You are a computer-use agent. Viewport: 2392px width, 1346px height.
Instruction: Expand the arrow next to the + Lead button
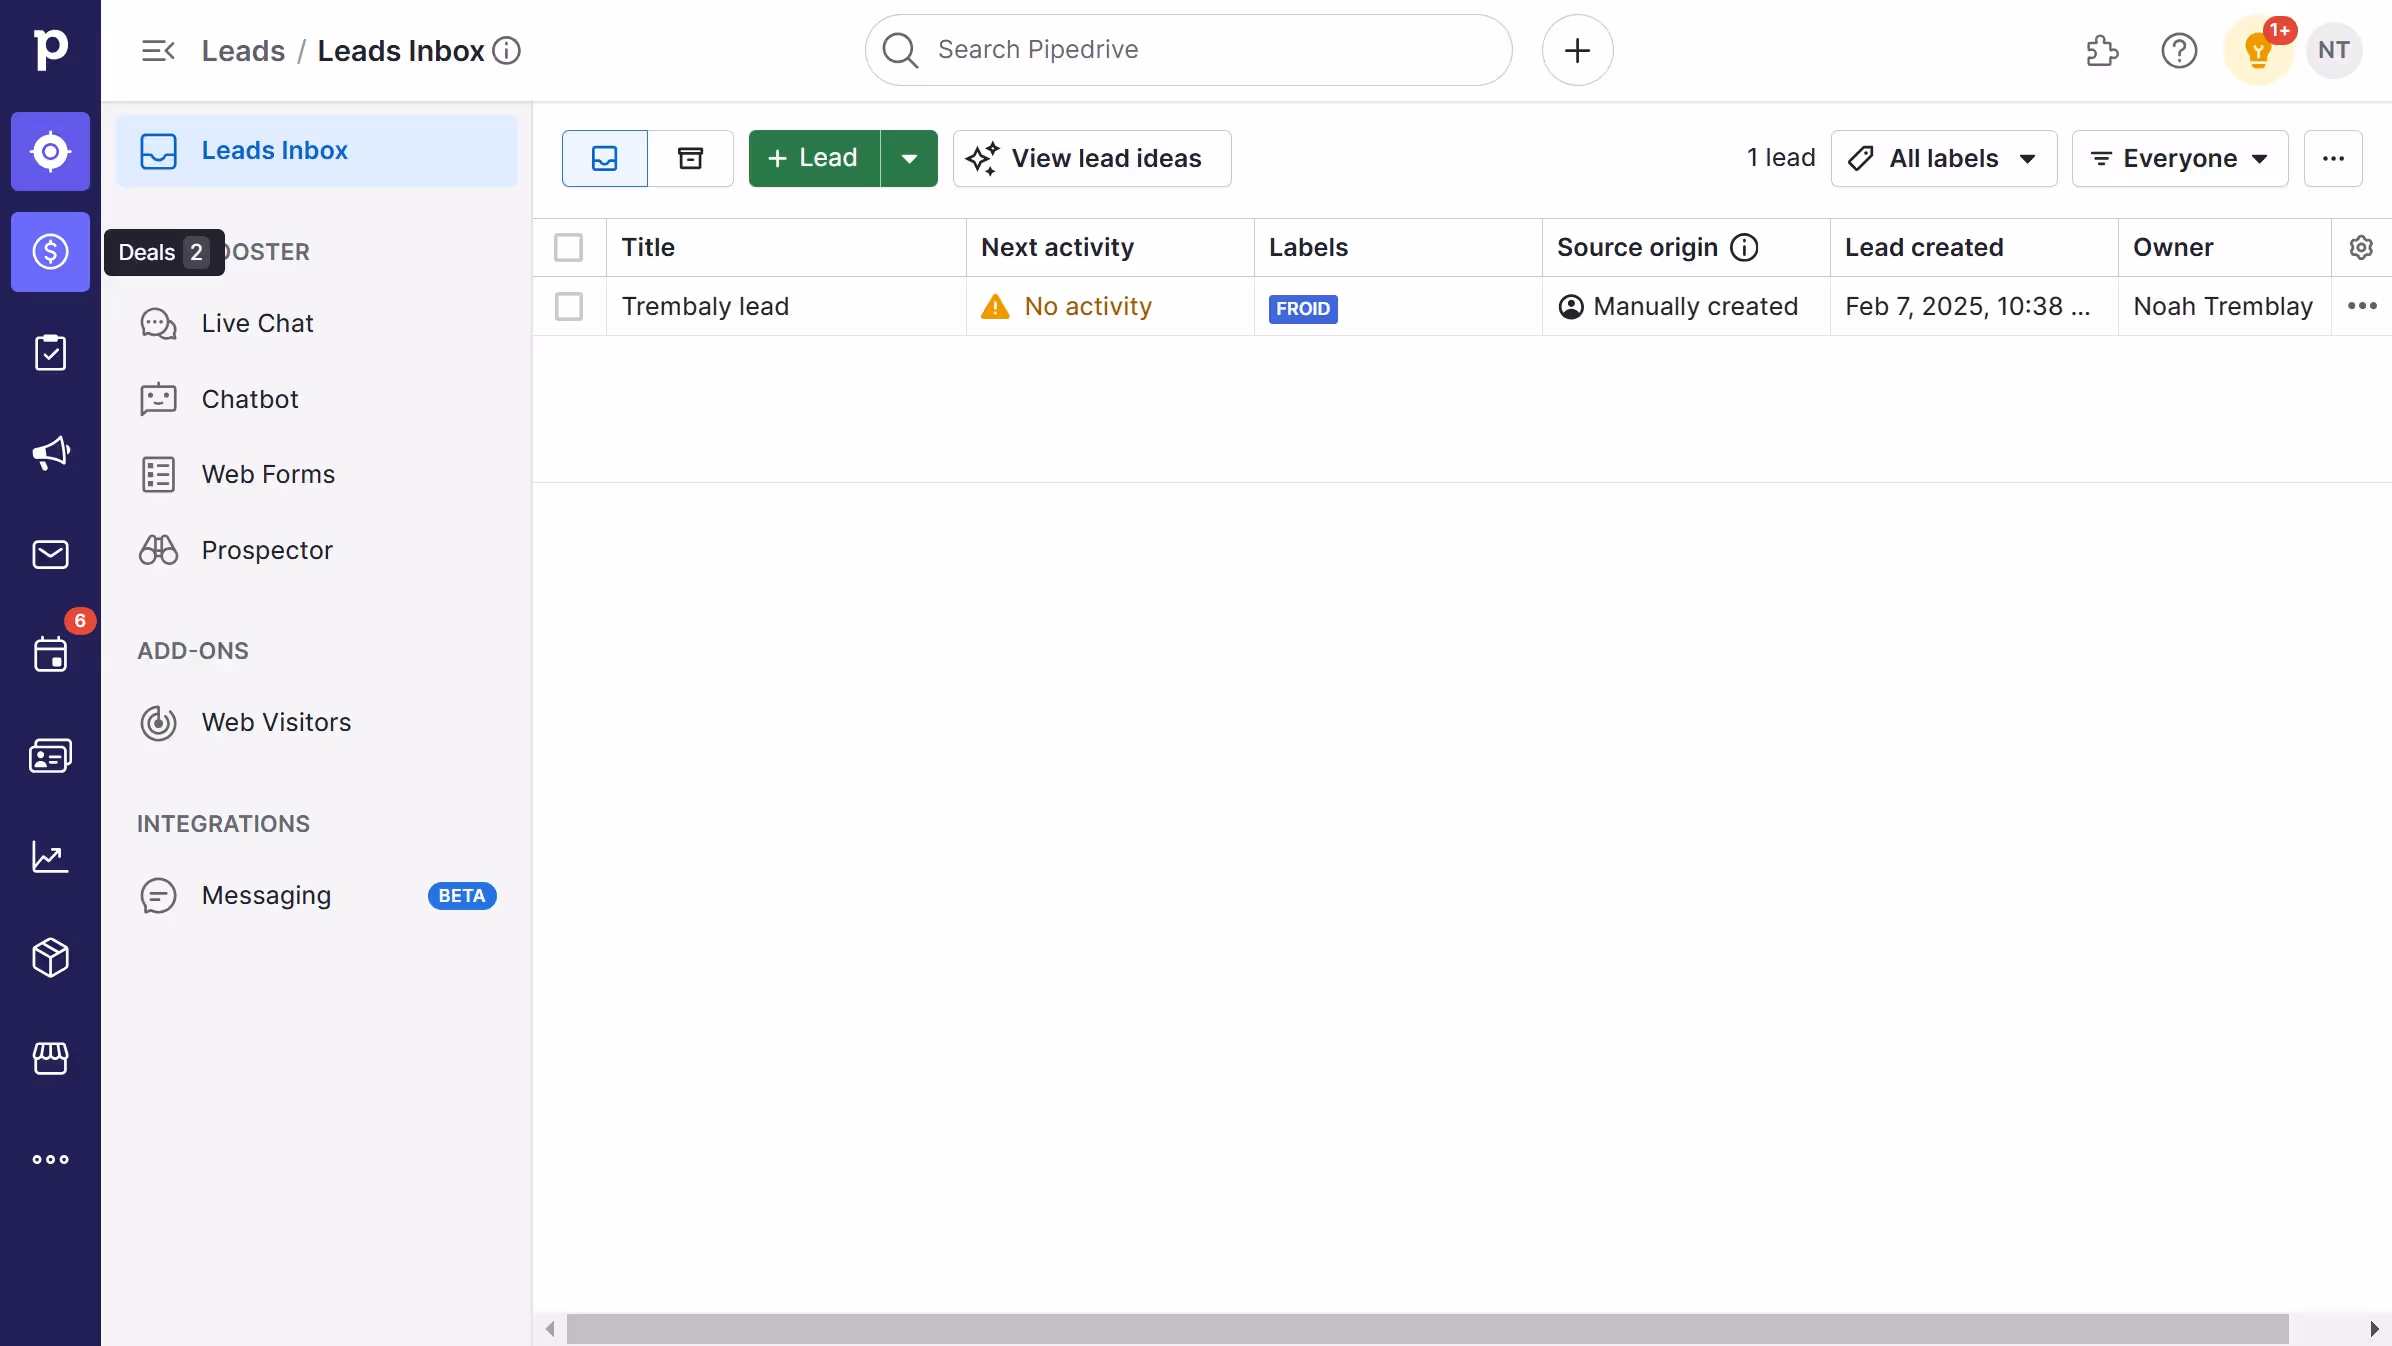coord(909,158)
